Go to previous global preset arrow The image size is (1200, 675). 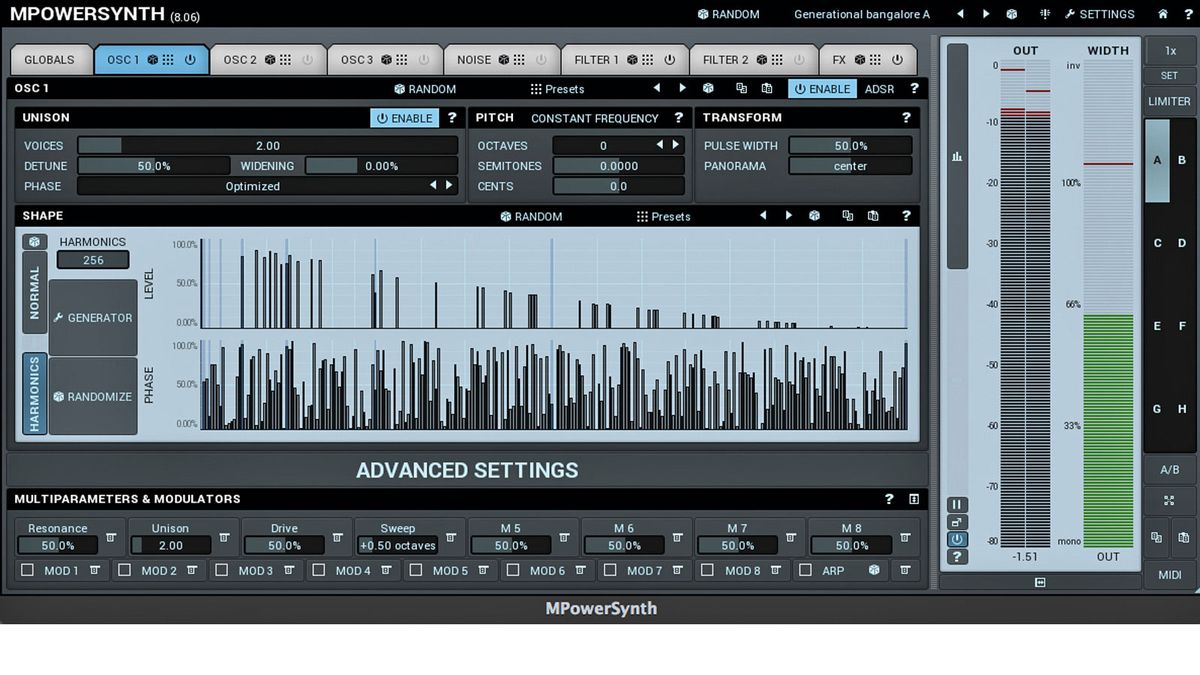(961, 14)
